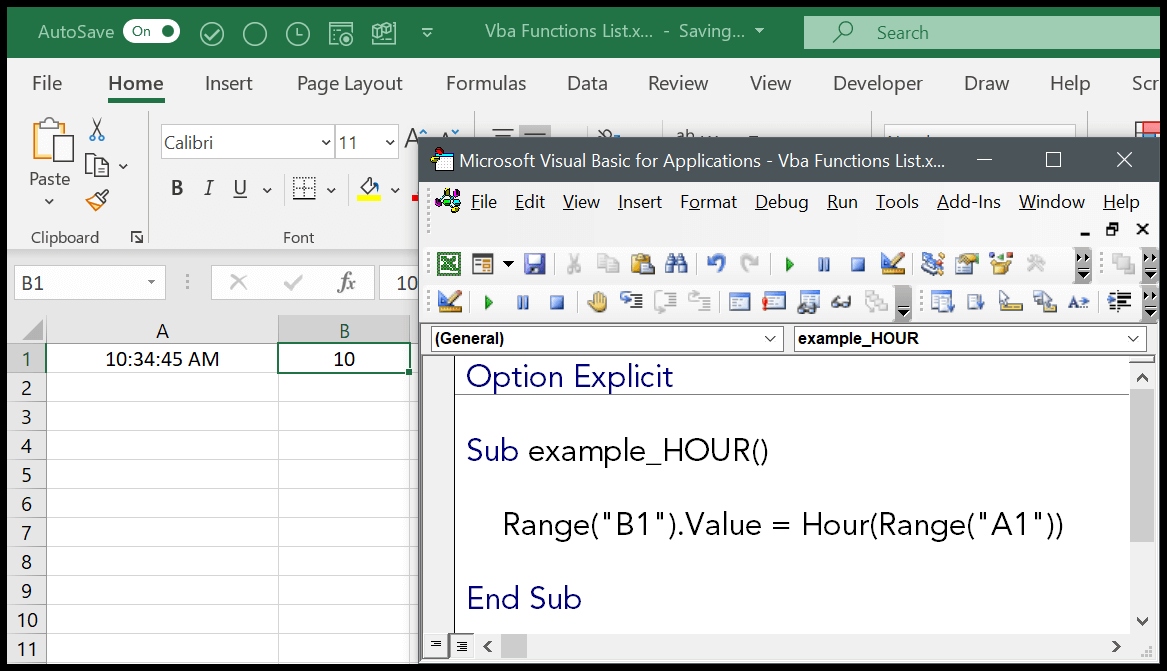Screen dimensions: 1167x671
Task: Click the Undo icon in the VBA toolbar
Action: (716, 263)
